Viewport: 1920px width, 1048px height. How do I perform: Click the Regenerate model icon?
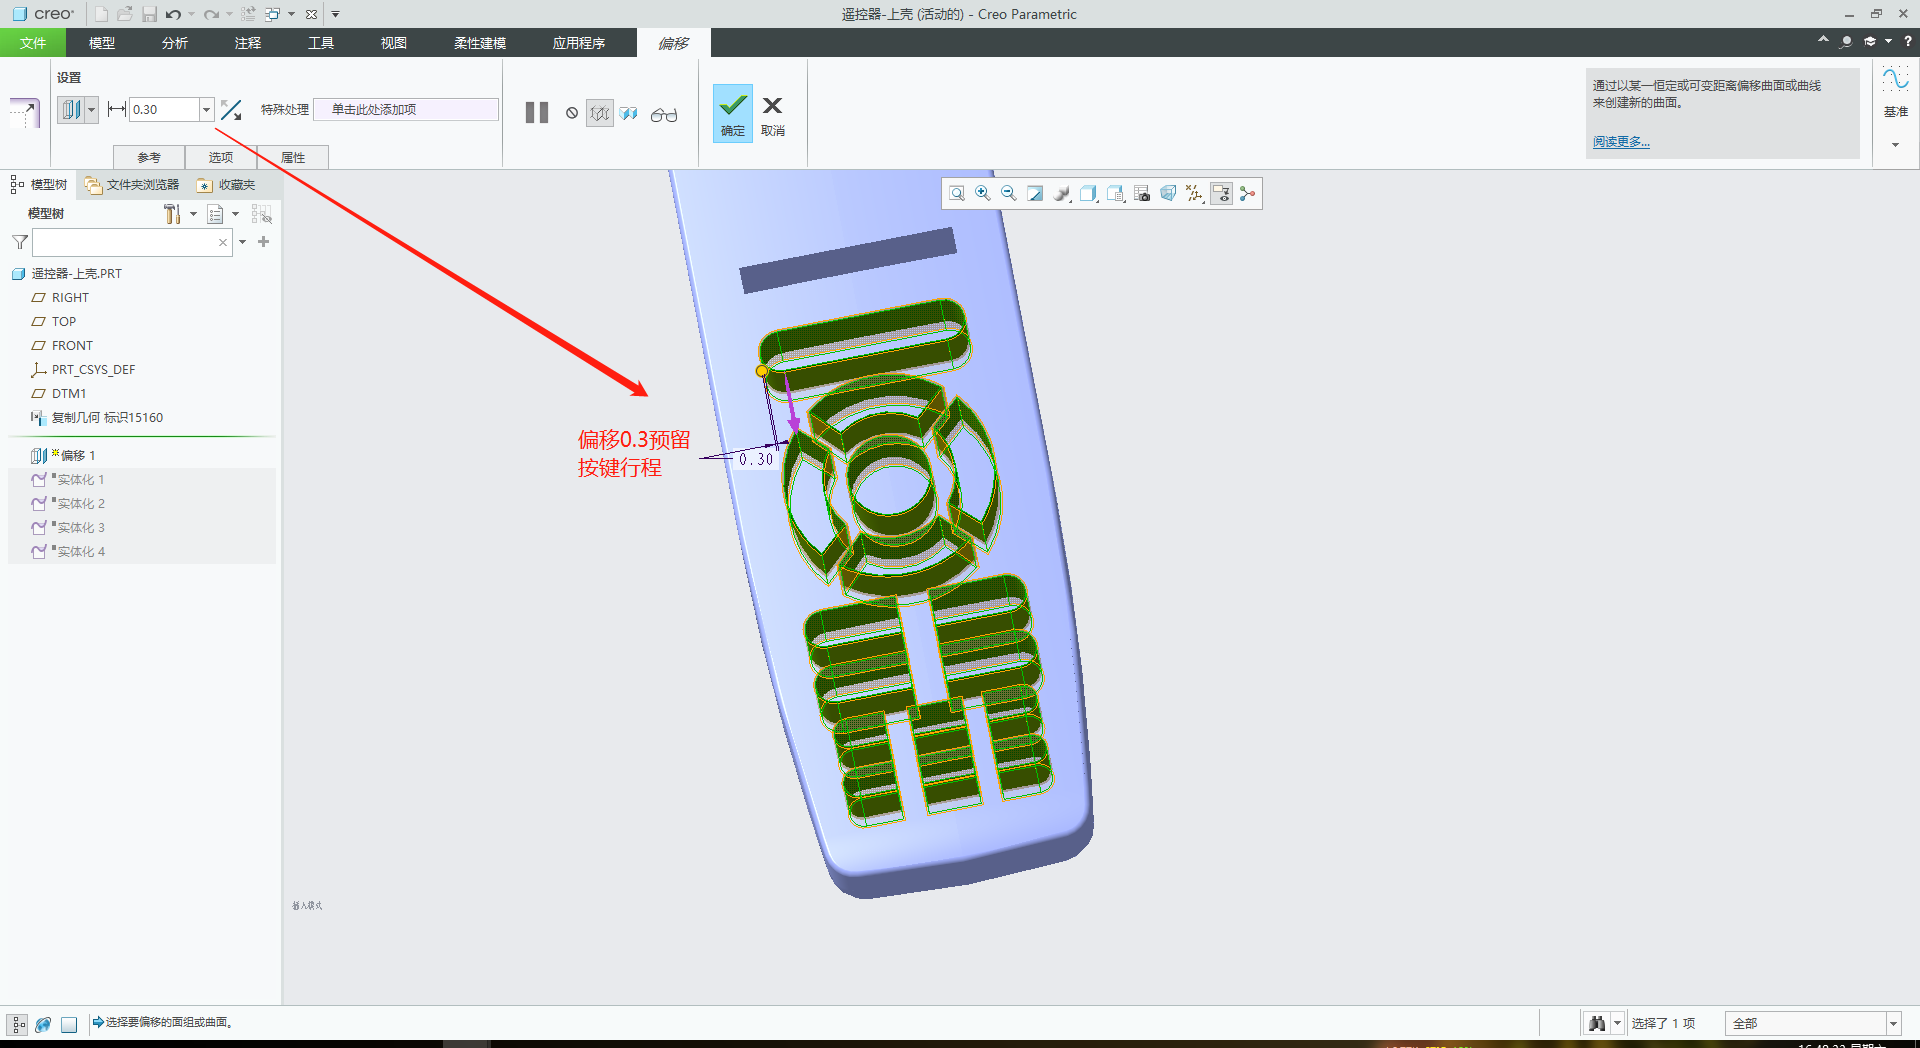(248, 14)
